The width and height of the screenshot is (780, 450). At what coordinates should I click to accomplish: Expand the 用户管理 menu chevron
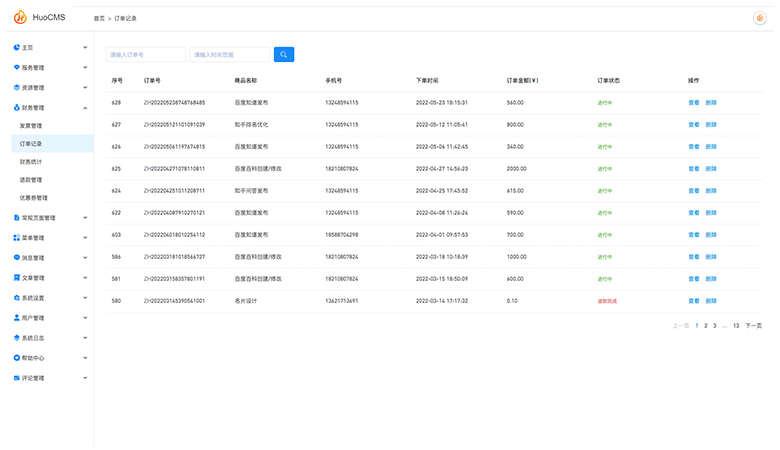click(x=85, y=318)
